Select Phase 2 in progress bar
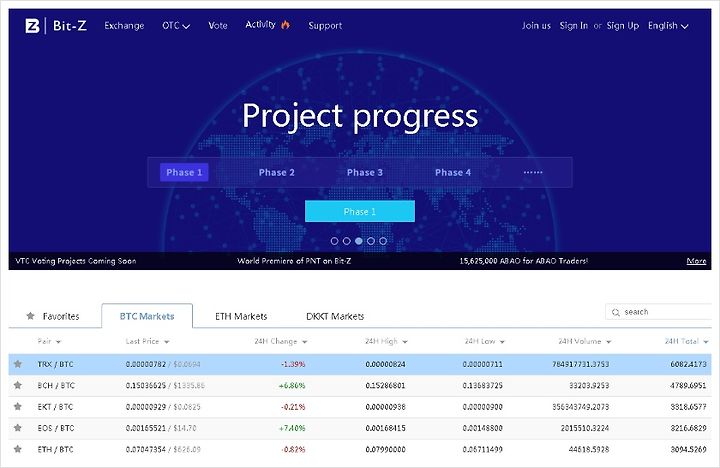The height and width of the screenshot is (468, 720). coord(276,172)
